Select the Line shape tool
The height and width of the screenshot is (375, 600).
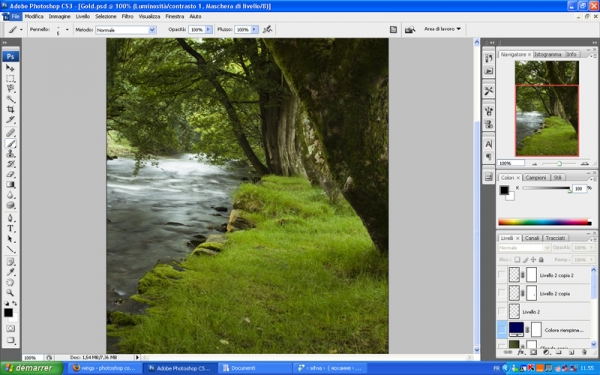point(10,249)
